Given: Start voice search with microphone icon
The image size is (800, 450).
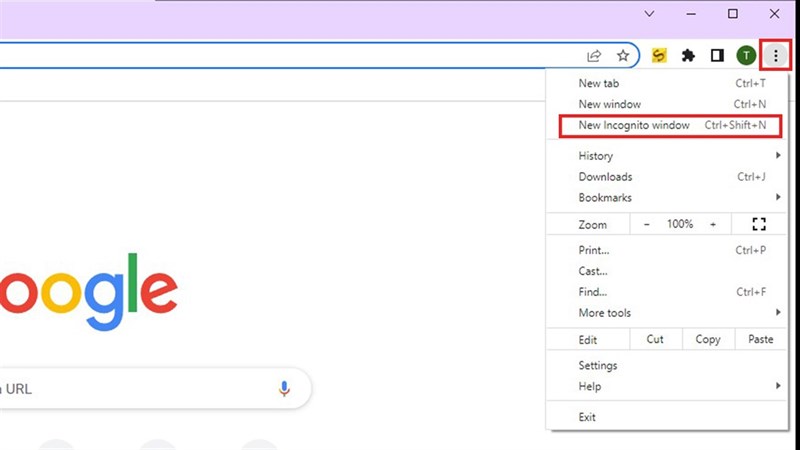Looking at the screenshot, I should point(284,389).
